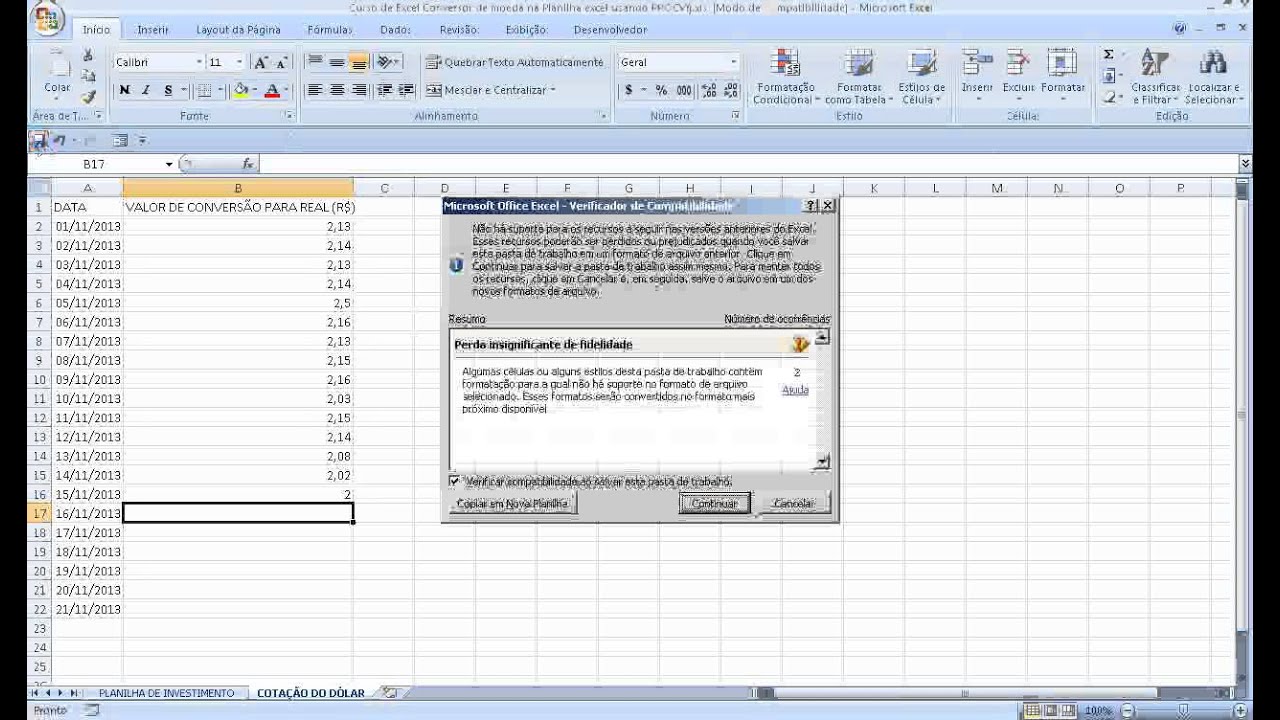Open the Geral number format dropdown
The height and width of the screenshot is (720, 1280).
733,62
